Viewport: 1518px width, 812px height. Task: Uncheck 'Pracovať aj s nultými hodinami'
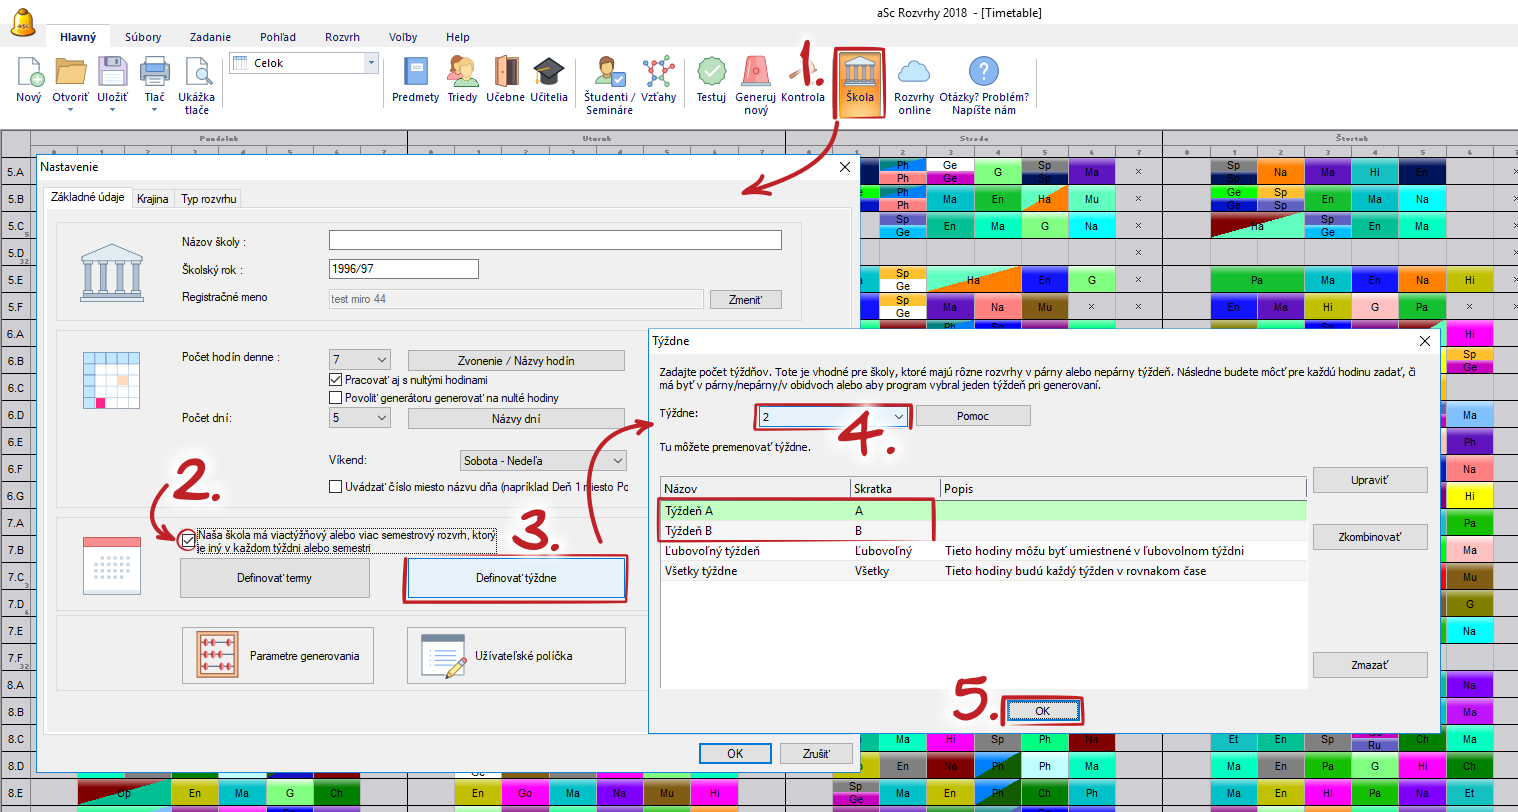(x=336, y=380)
